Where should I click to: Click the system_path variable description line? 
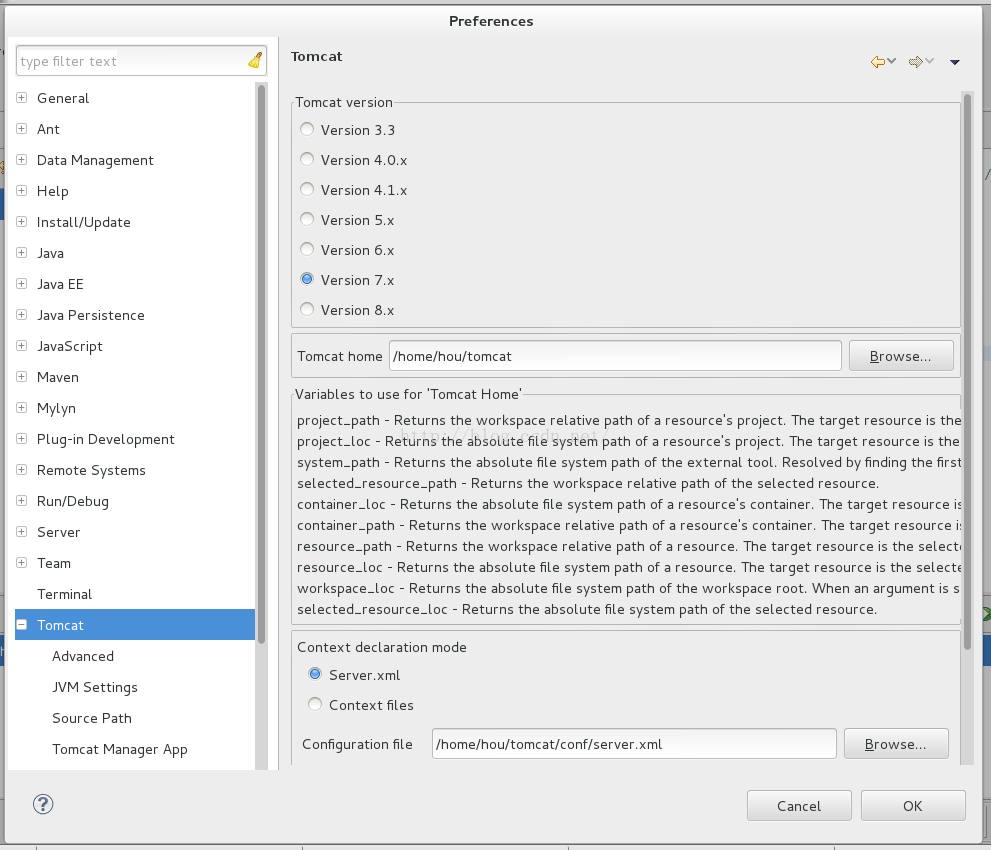coord(629,462)
